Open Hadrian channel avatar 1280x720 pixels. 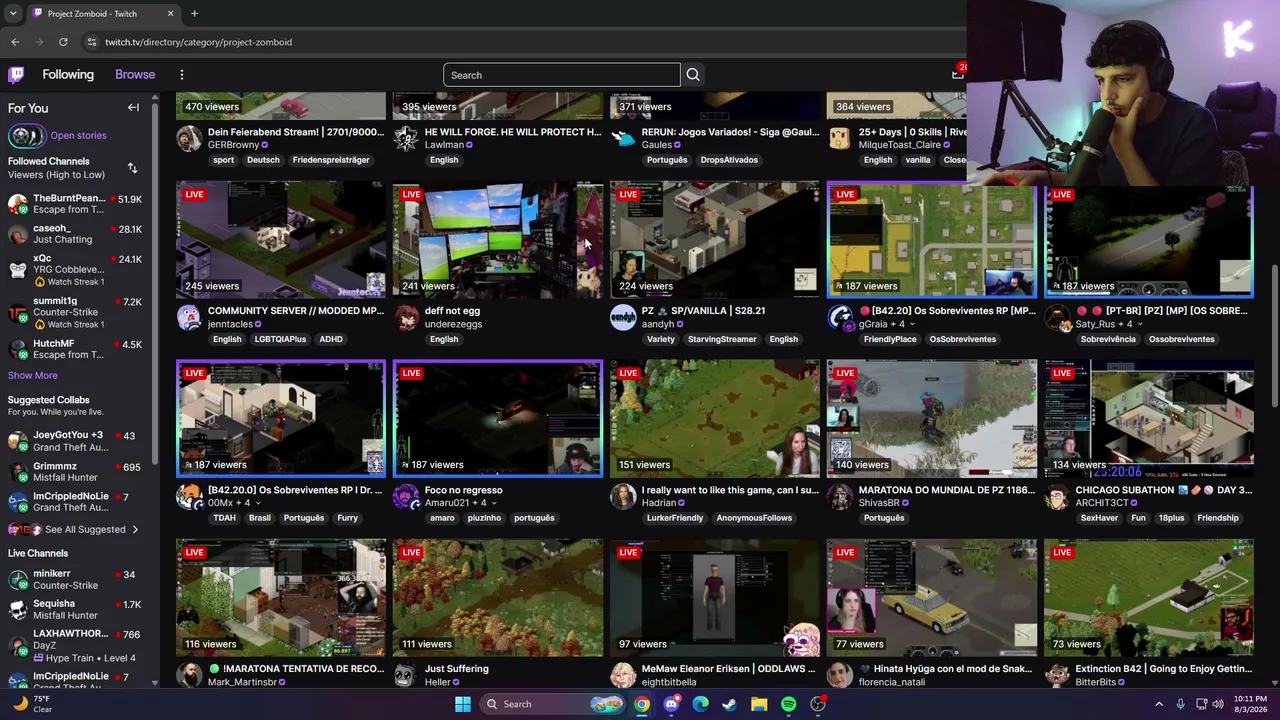click(622, 497)
